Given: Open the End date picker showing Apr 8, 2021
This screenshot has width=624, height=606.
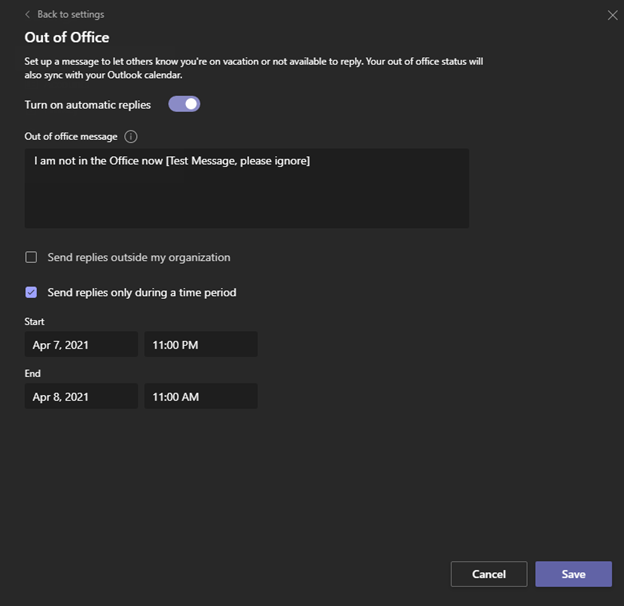Looking at the screenshot, I should point(81,397).
